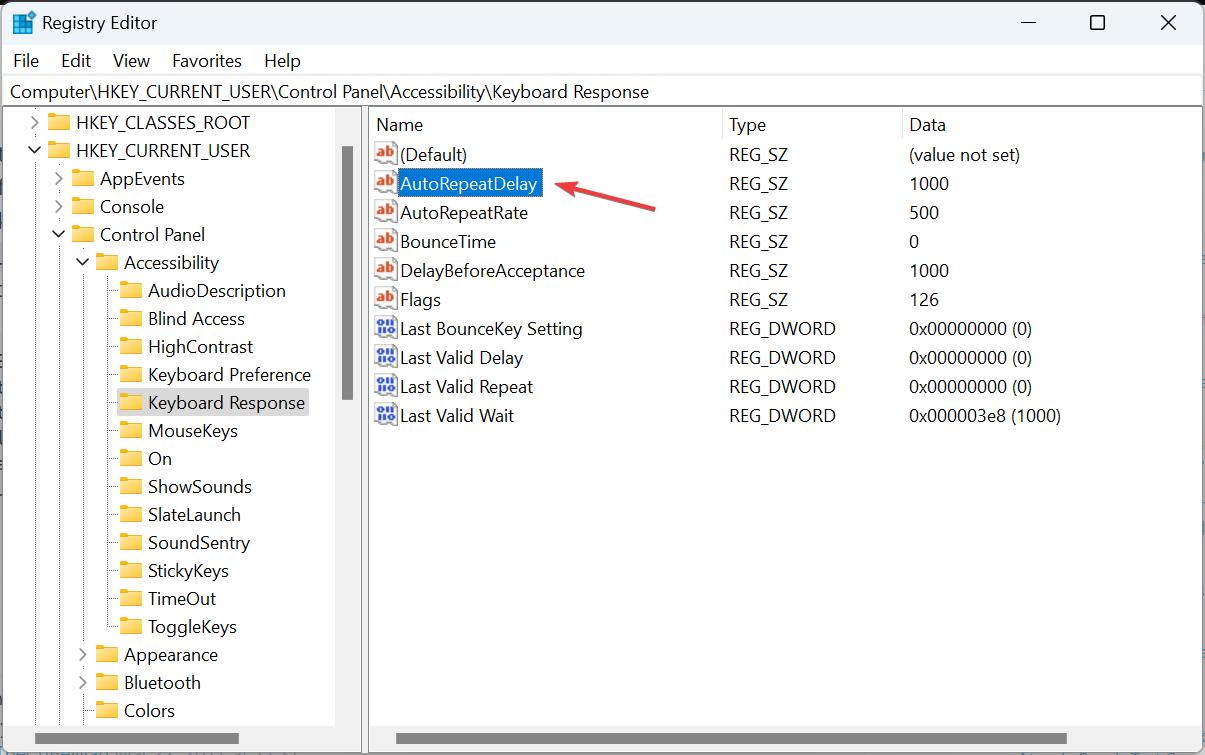
Task: Select the ShowSounds key
Action: click(200, 487)
